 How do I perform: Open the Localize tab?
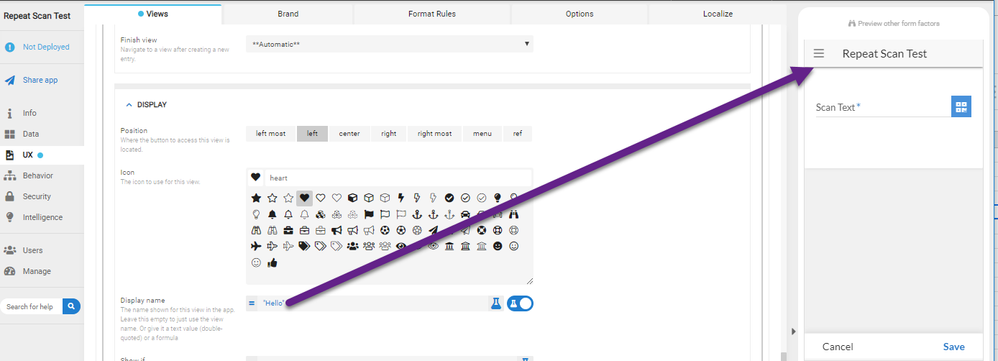718,13
